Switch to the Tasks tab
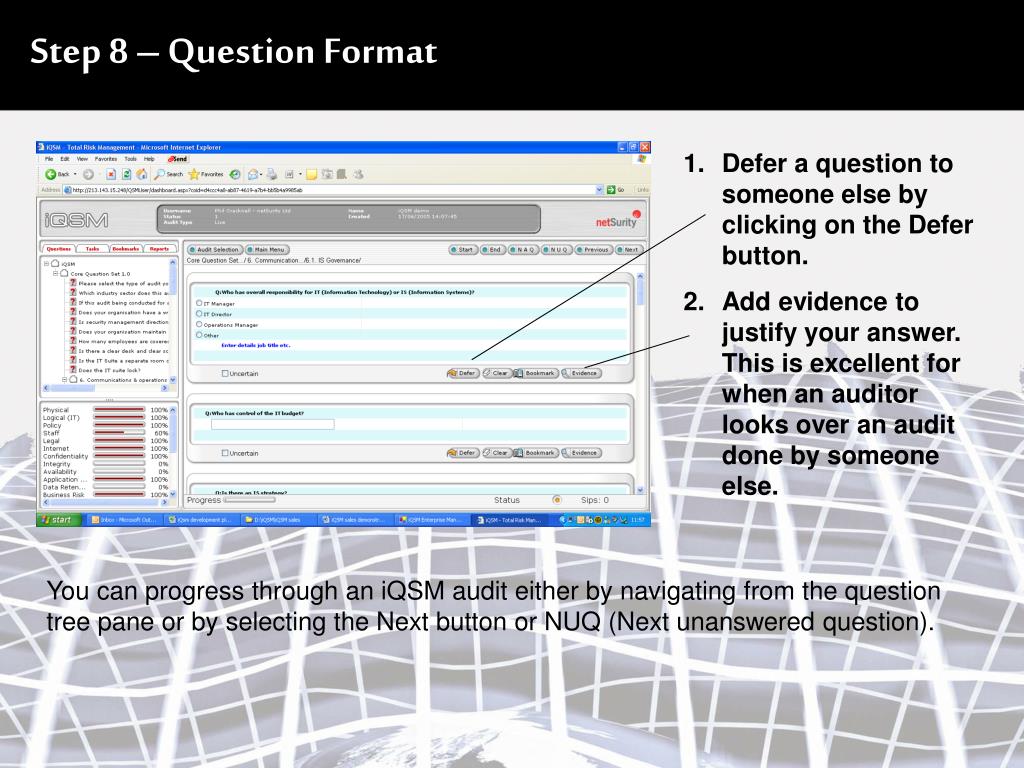 [92, 249]
